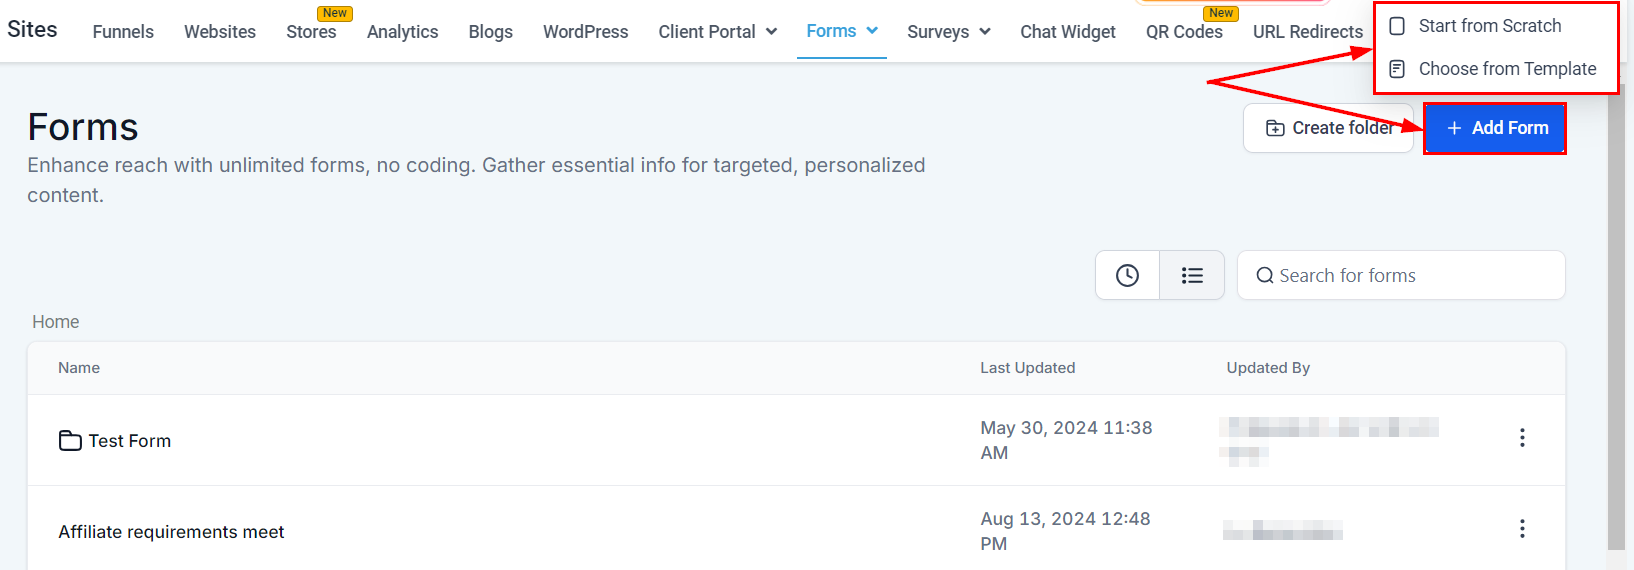The width and height of the screenshot is (1634, 570).
Task: Click the Test Form folder icon
Action: coord(70,441)
